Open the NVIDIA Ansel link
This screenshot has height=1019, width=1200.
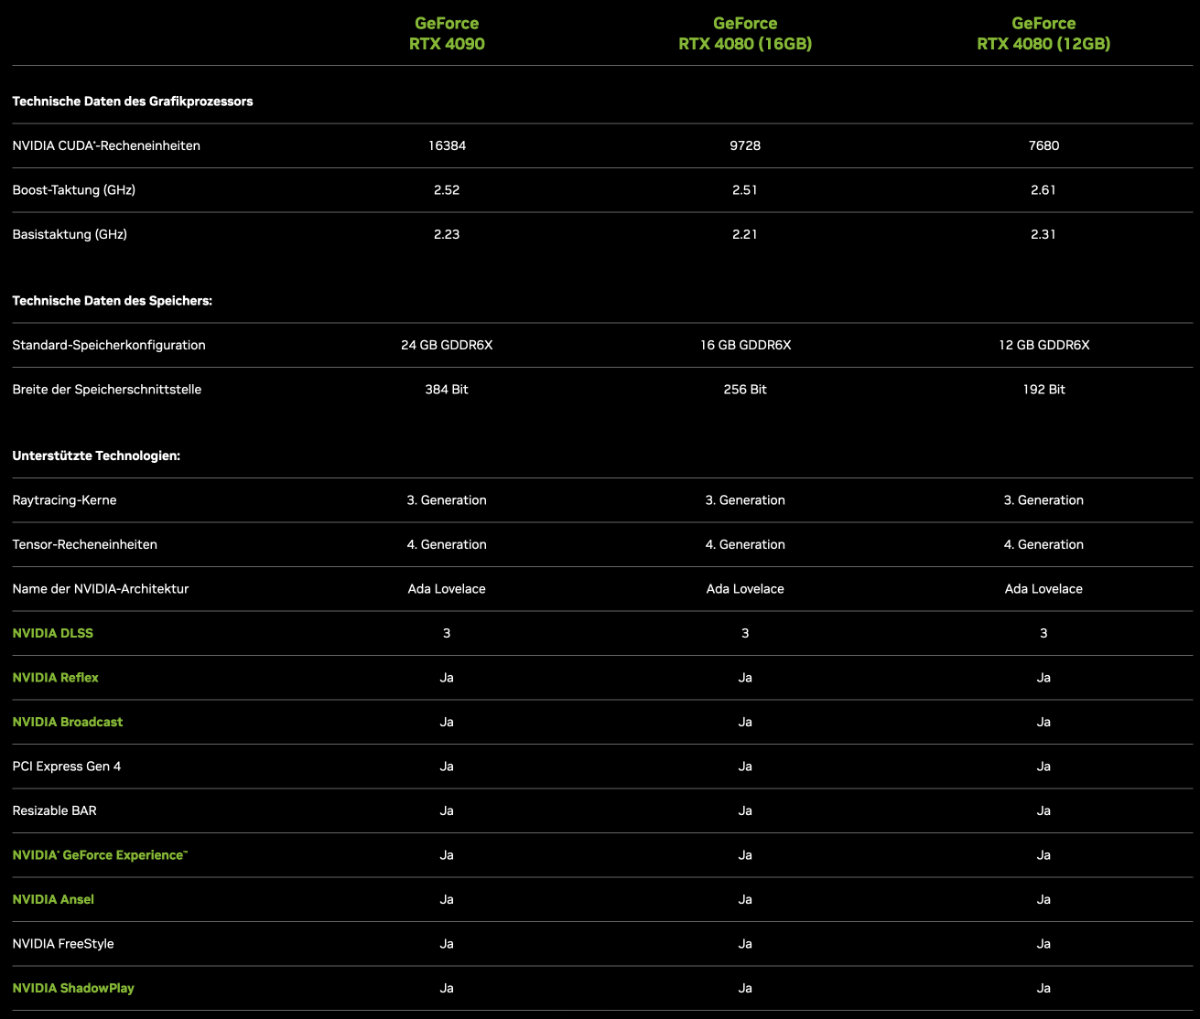pos(53,899)
